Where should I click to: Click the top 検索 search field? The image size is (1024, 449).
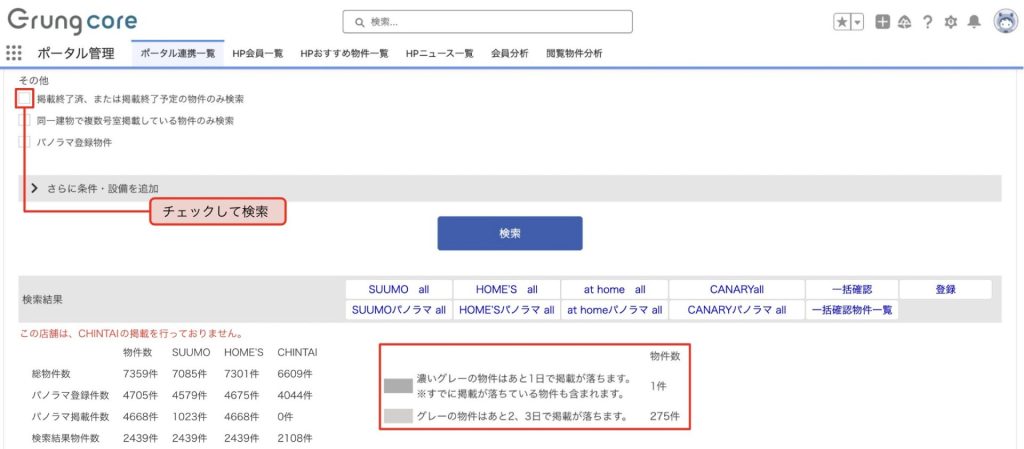point(487,21)
